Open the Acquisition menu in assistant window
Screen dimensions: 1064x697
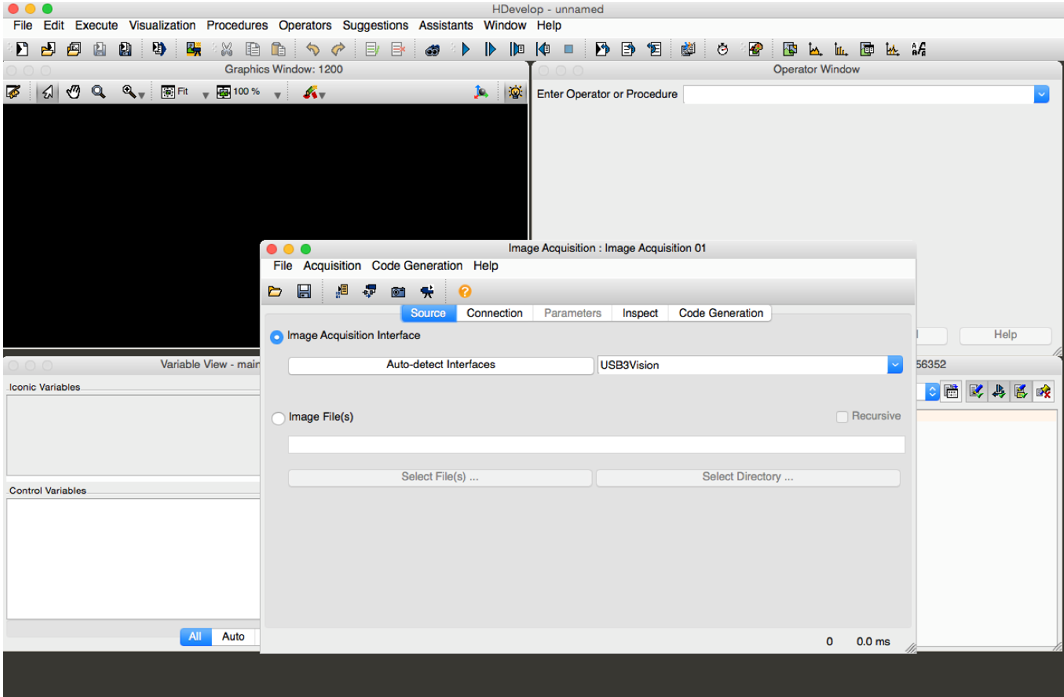click(332, 265)
